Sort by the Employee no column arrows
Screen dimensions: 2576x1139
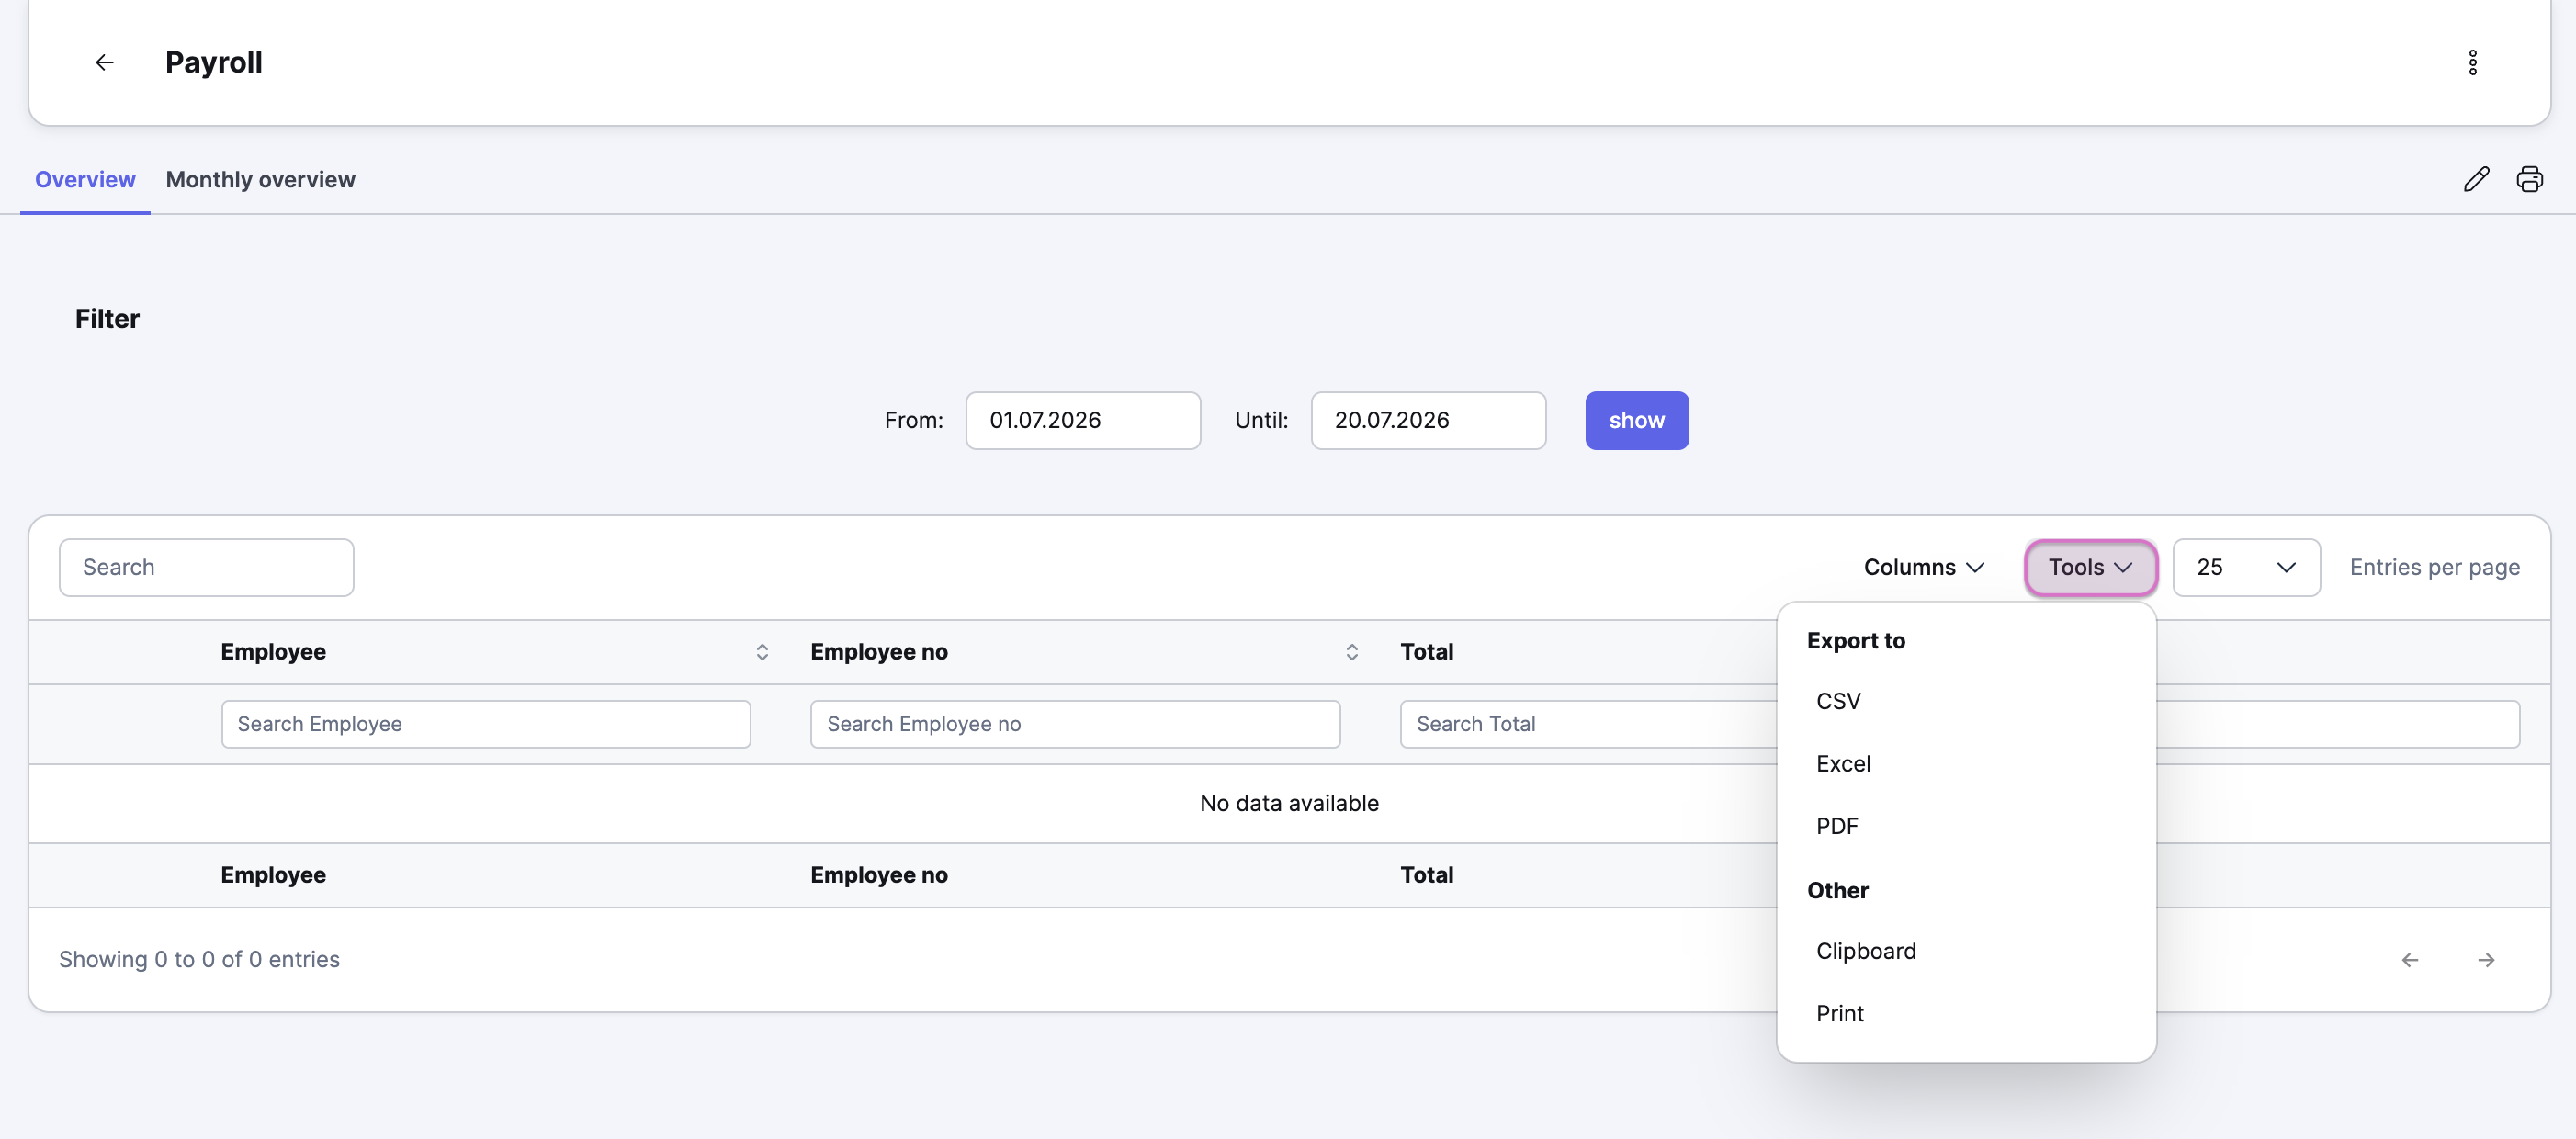tap(1351, 652)
